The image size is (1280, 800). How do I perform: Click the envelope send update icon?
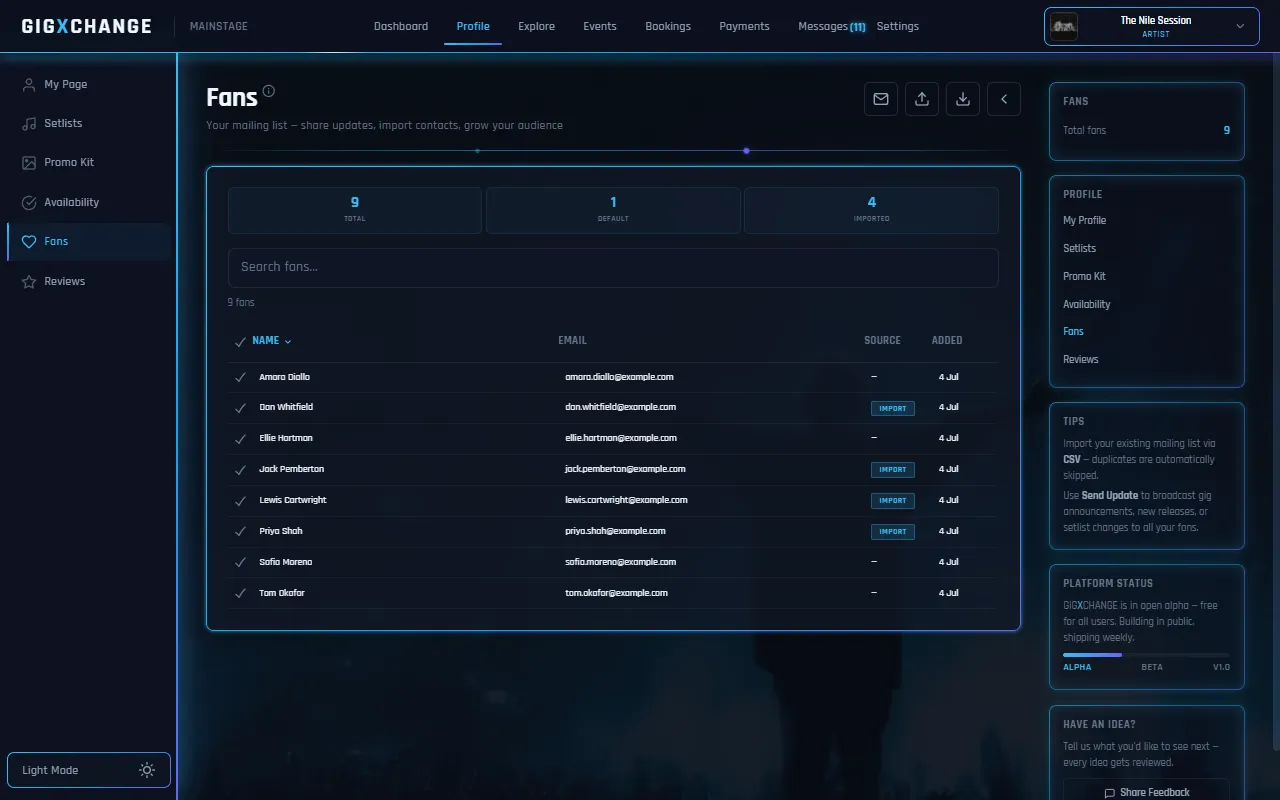pyautogui.click(x=881, y=99)
